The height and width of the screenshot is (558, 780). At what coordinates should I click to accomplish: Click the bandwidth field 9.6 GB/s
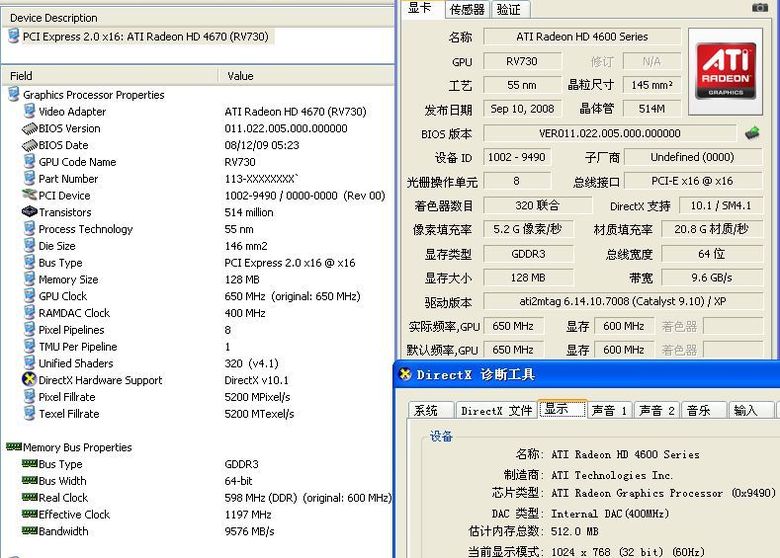712,278
